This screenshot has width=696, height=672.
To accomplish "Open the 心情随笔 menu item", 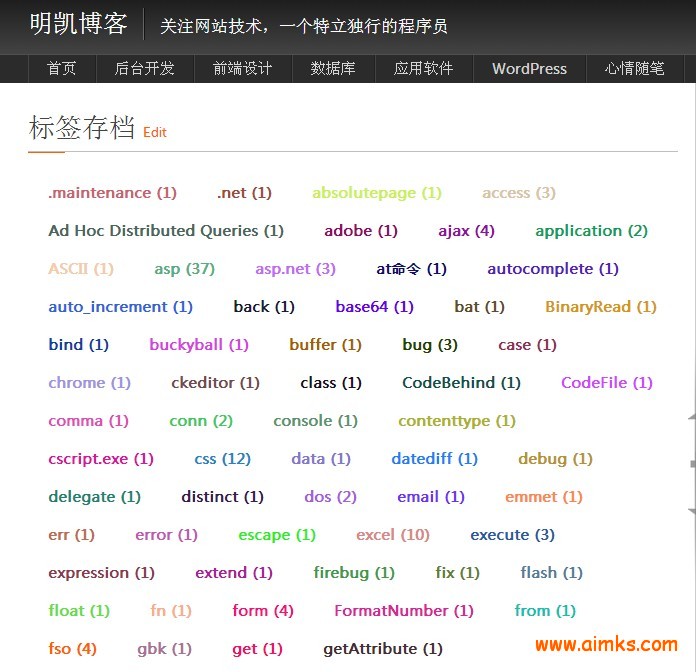I will [x=635, y=68].
